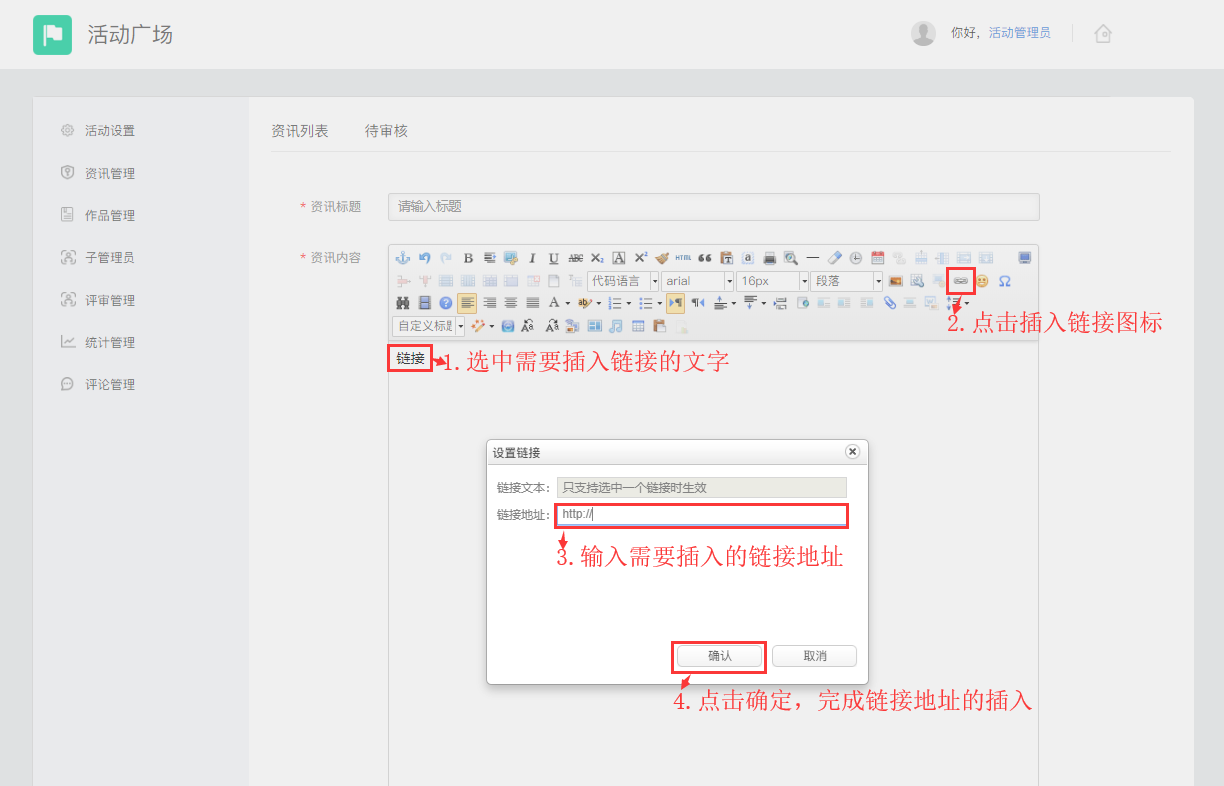Expand the arial font family dropdown
Image resolution: width=1224 pixels, height=786 pixels.
tap(697, 281)
